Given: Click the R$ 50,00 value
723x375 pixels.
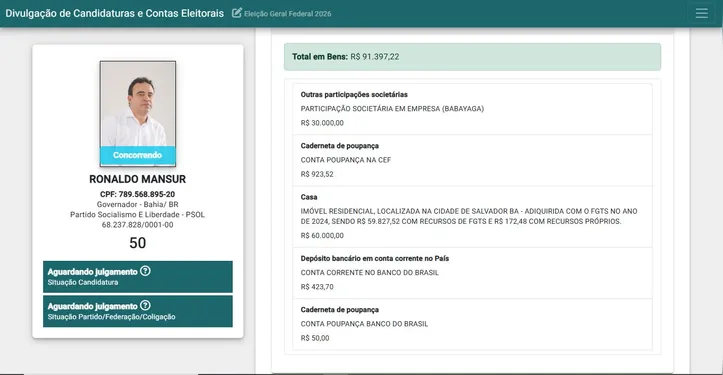Looking at the screenshot, I should click(x=315, y=338).
